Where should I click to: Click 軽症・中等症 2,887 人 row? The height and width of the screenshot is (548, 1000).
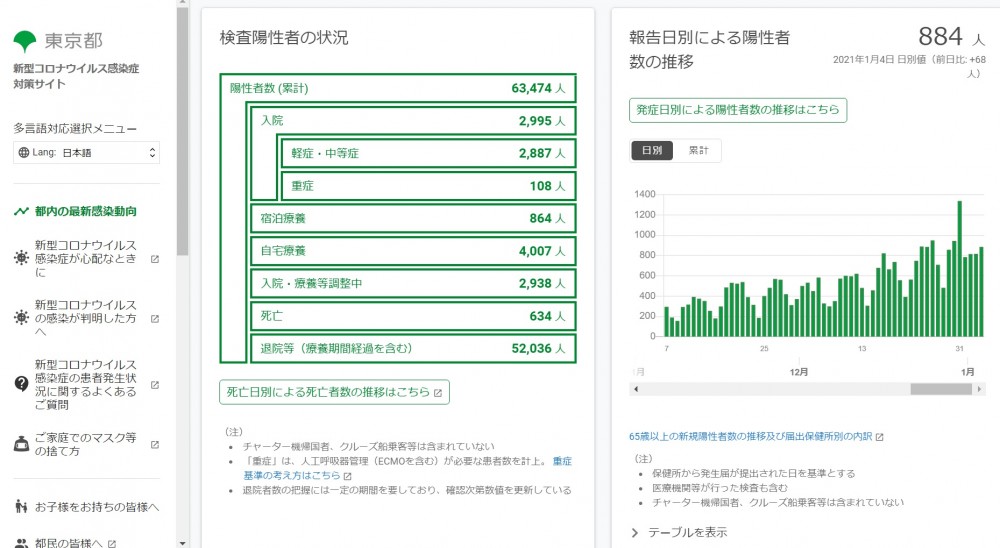(429, 153)
